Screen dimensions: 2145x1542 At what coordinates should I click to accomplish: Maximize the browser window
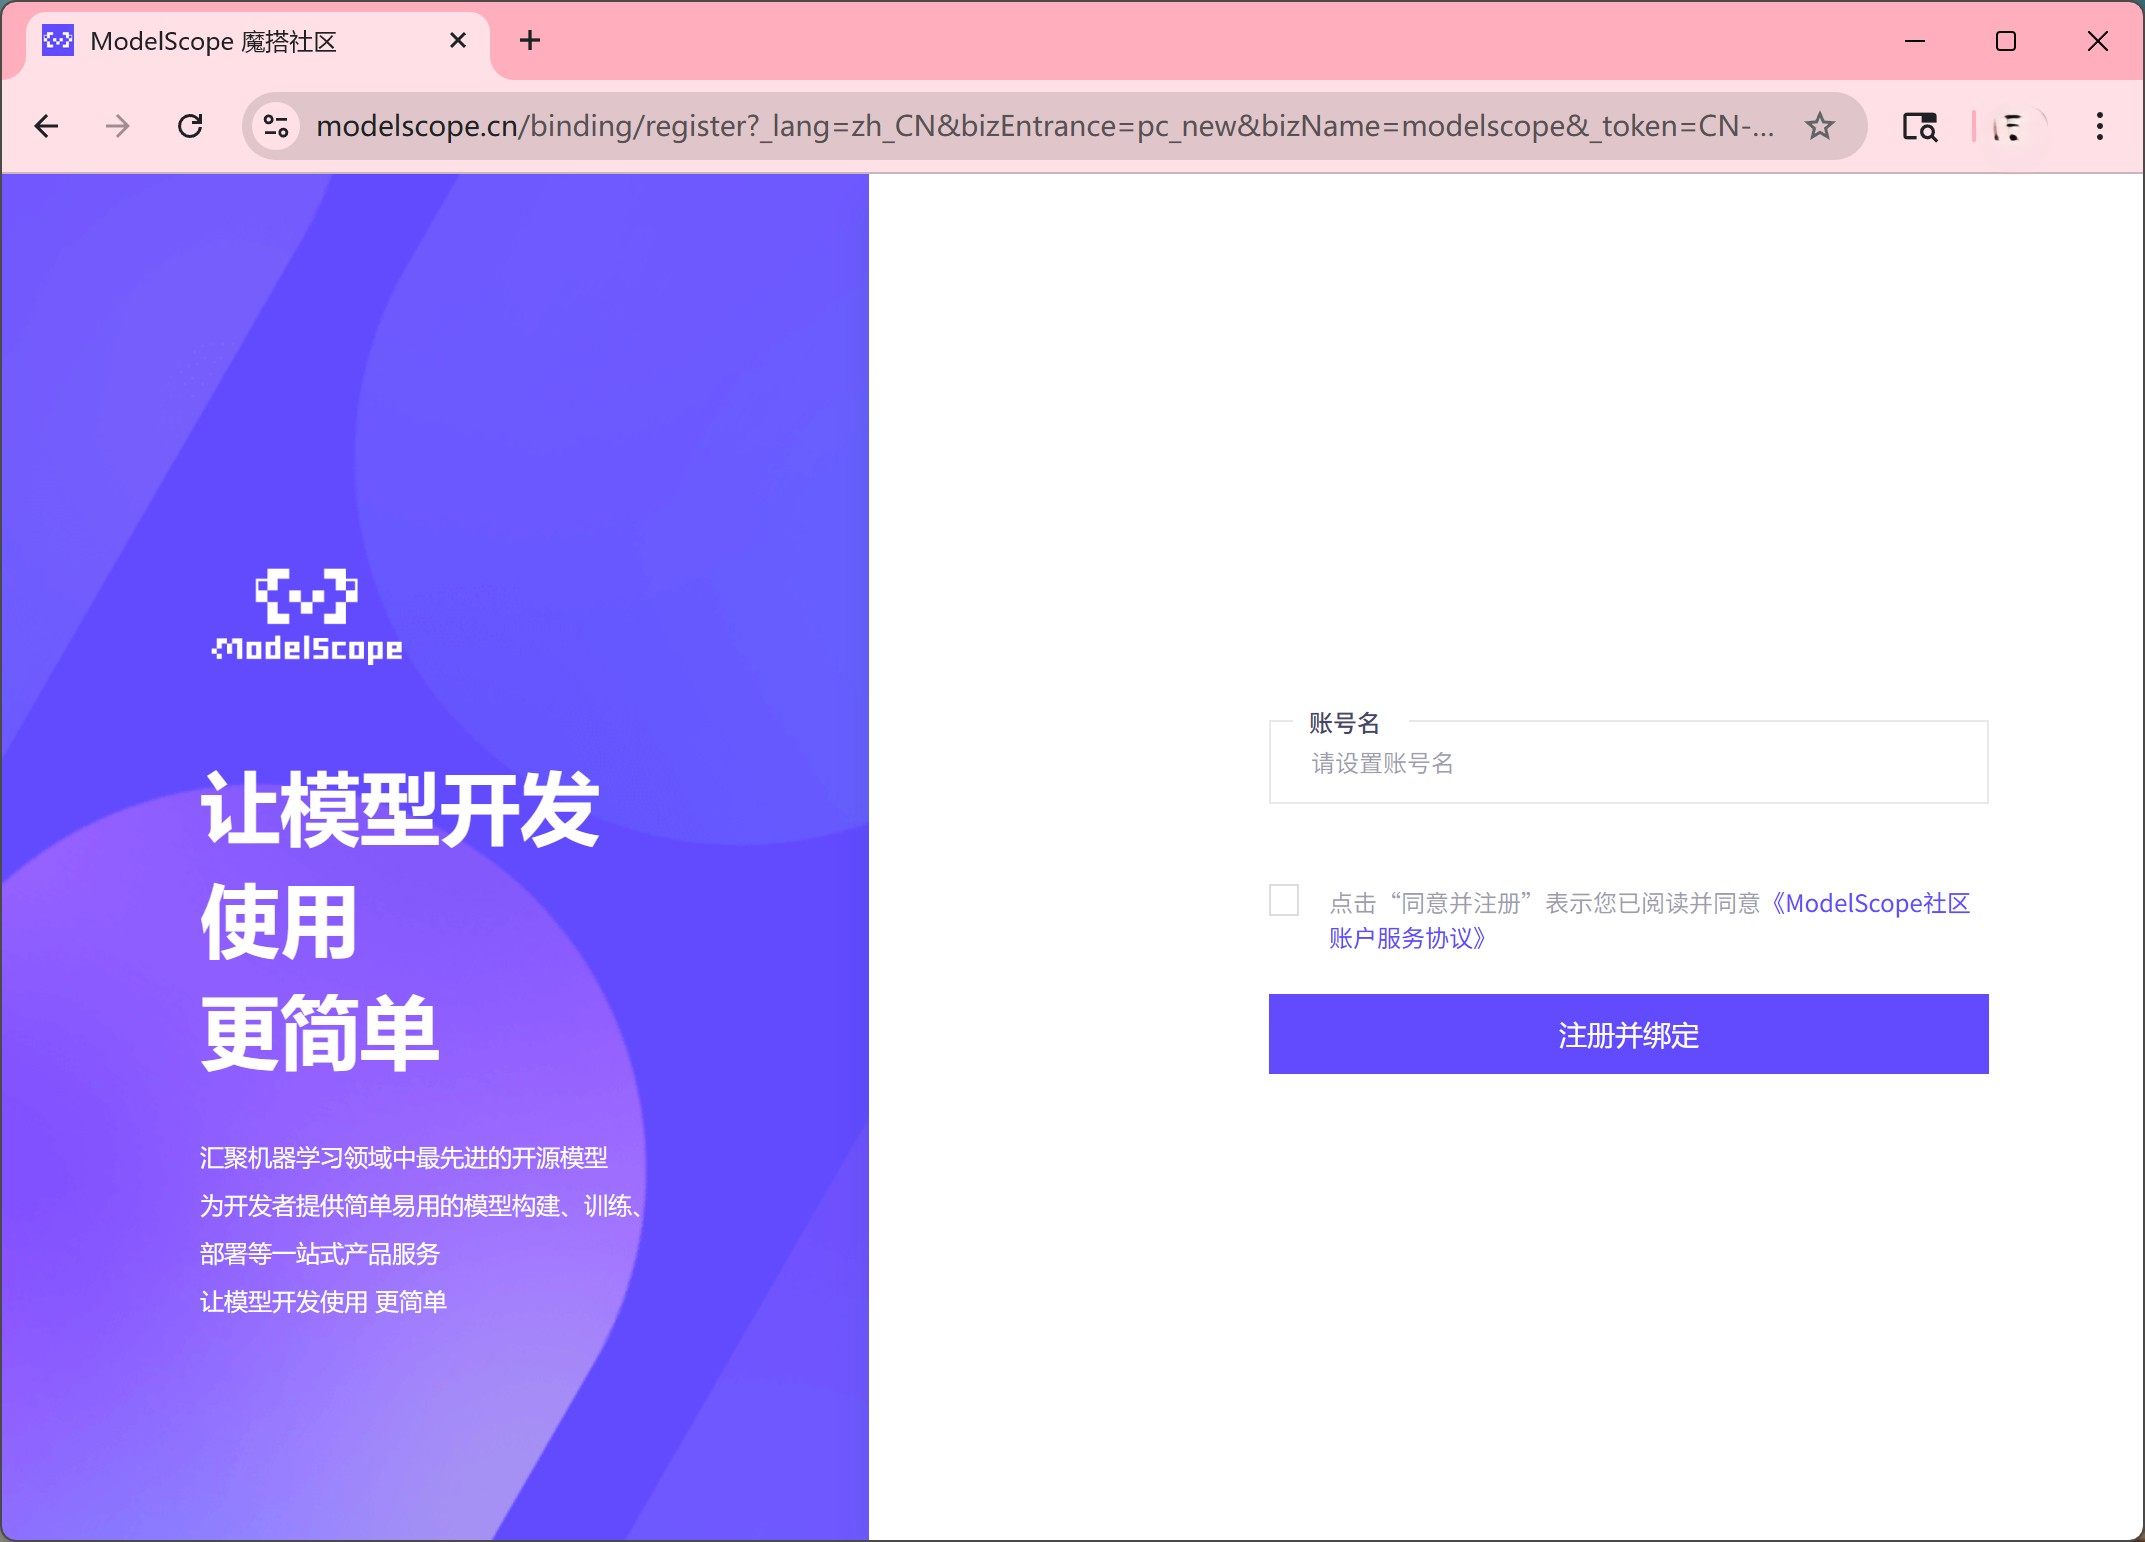pyautogui.click(x=2005, y=41)
